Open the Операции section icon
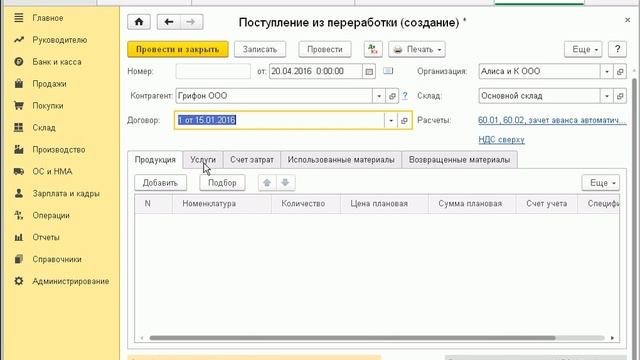 [19, 215]
